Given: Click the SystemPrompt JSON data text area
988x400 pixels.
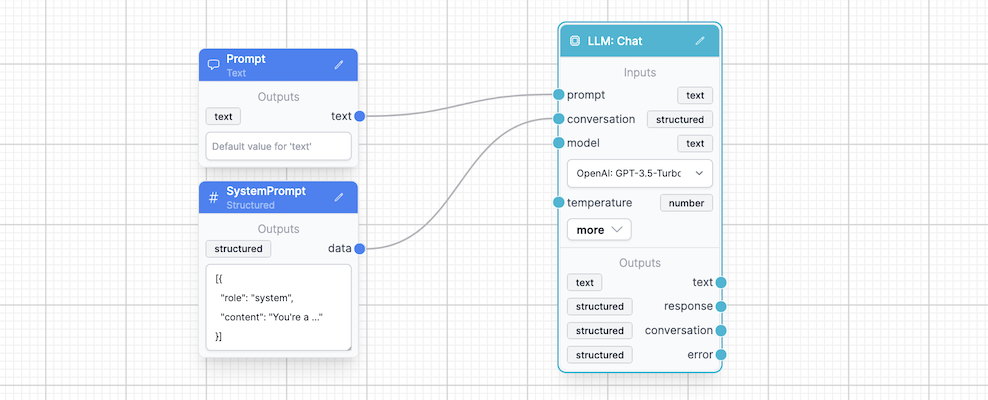Looking at the screenshot, I should (279, 307).
